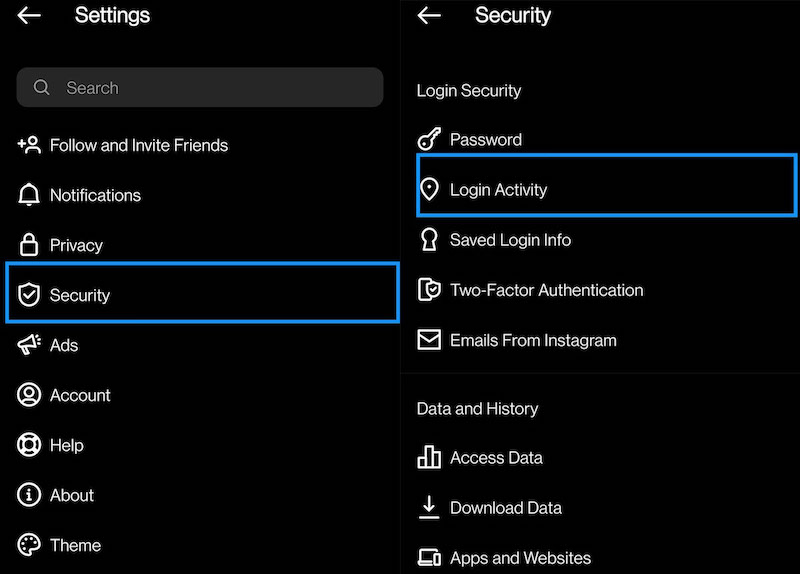Tap the Two-Factor Authentication shield icon

[429, 290]
